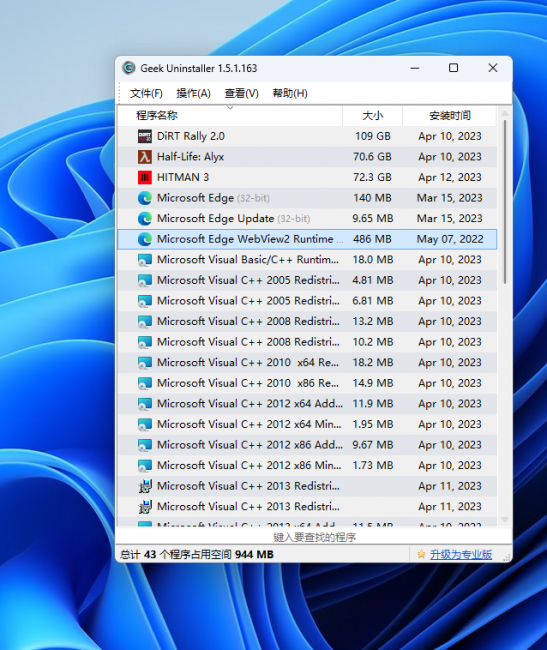Click the Edge WebView2 Runtime icon
This screenshot has height=650, width=547.
(x=145, y=239)
